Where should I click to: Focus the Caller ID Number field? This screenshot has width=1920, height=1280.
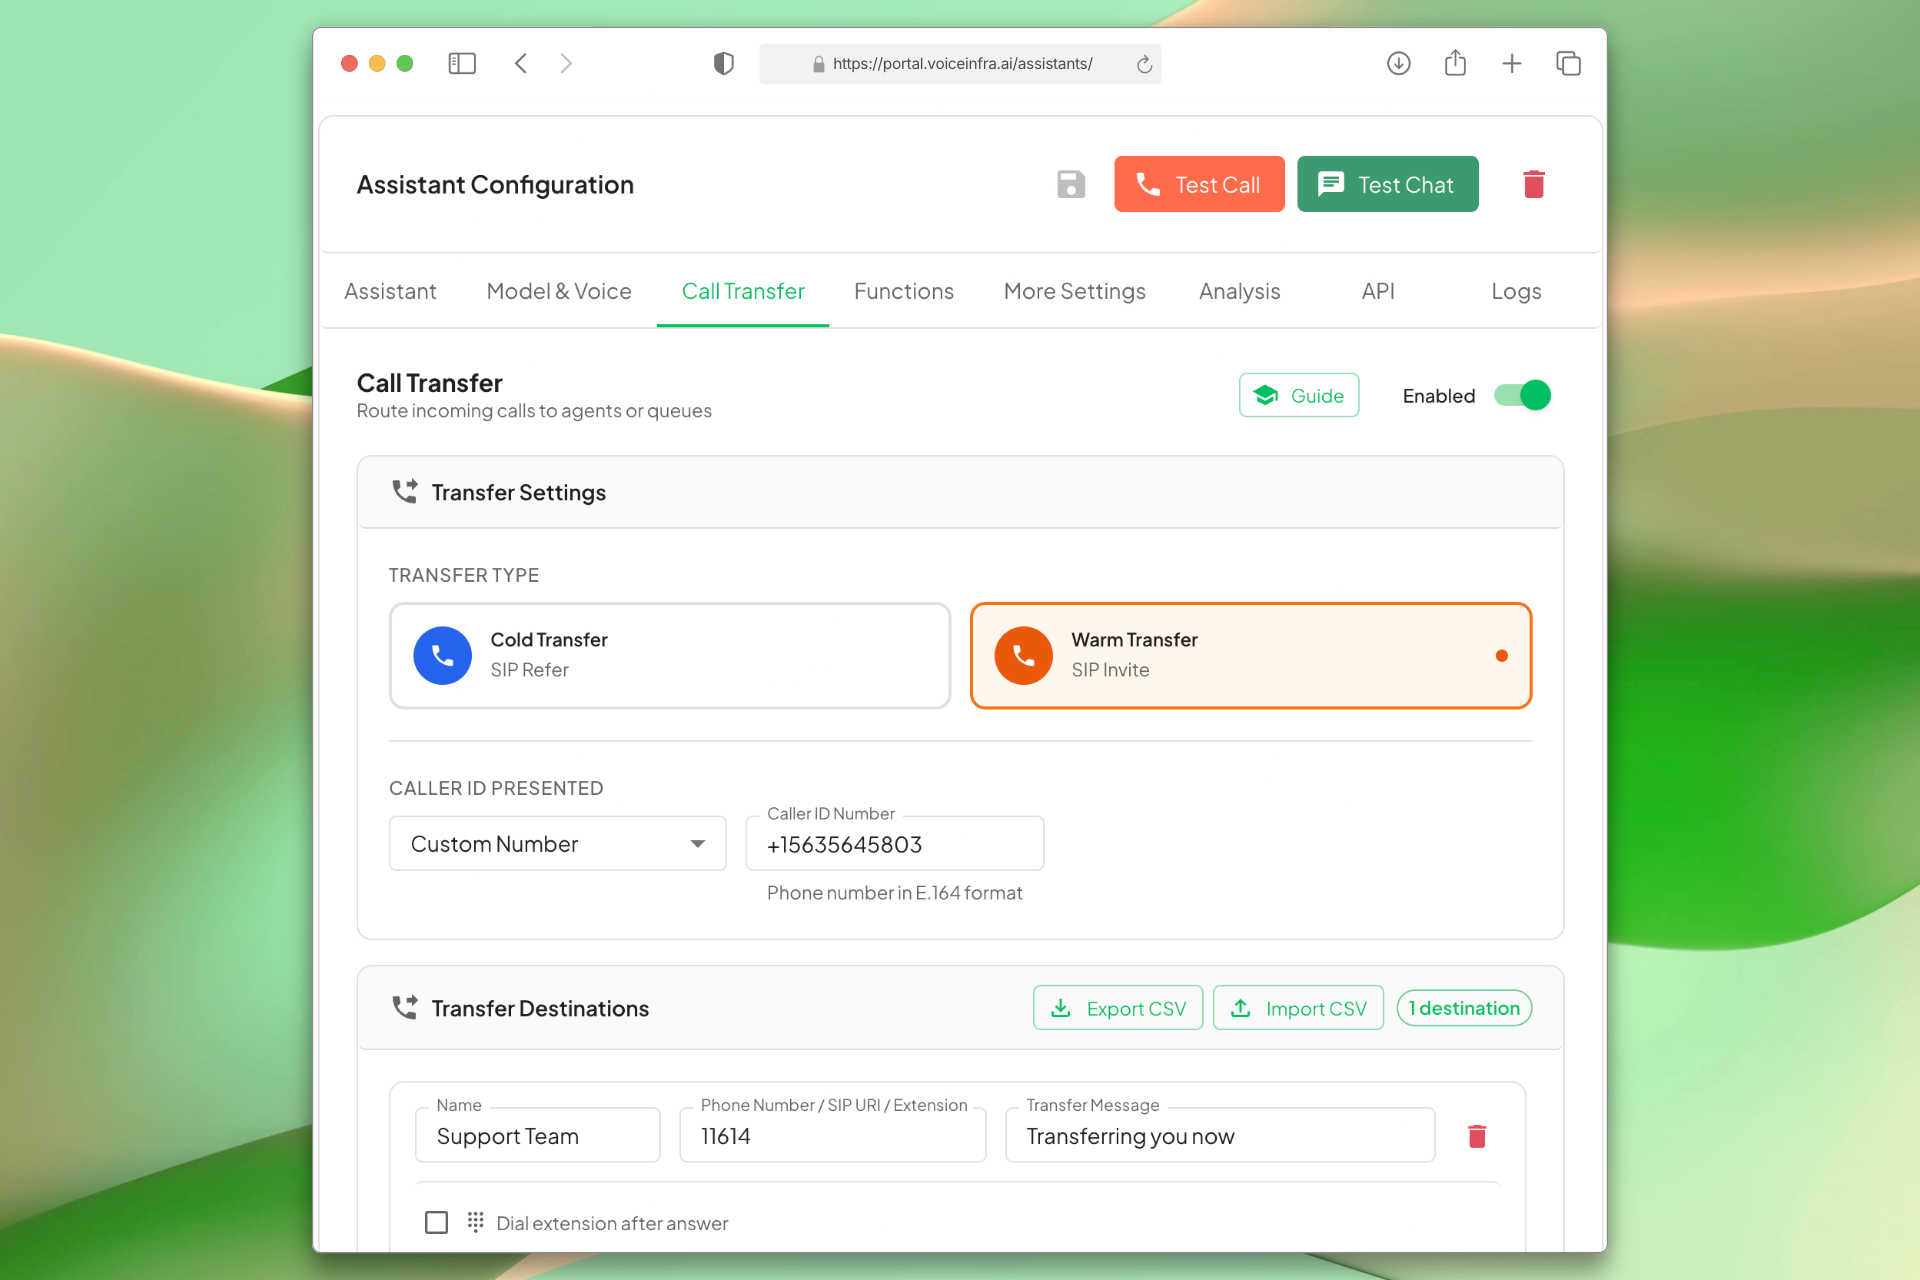895,844
